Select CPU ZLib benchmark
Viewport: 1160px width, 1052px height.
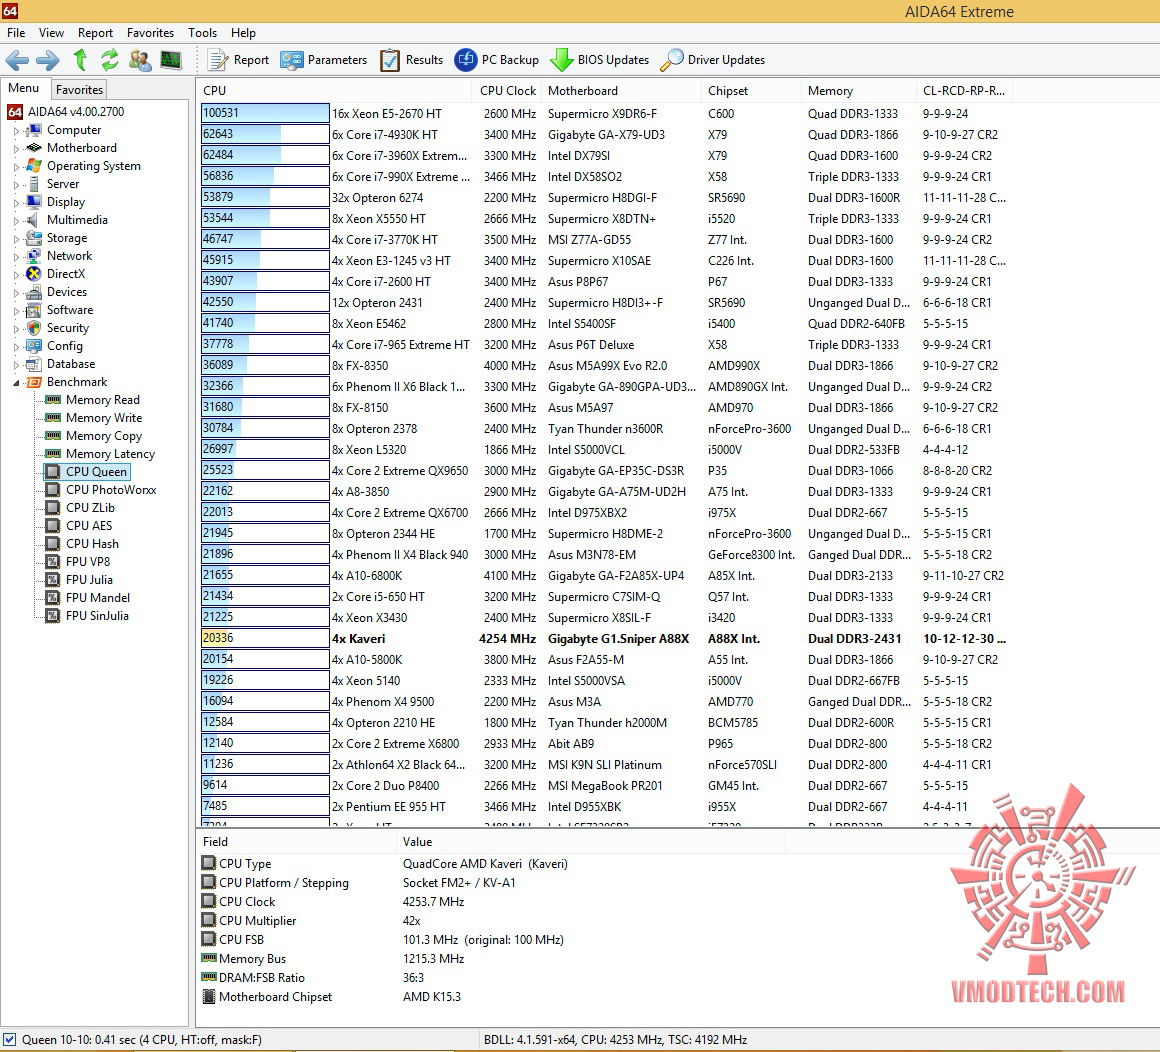(x=80, y=508)
